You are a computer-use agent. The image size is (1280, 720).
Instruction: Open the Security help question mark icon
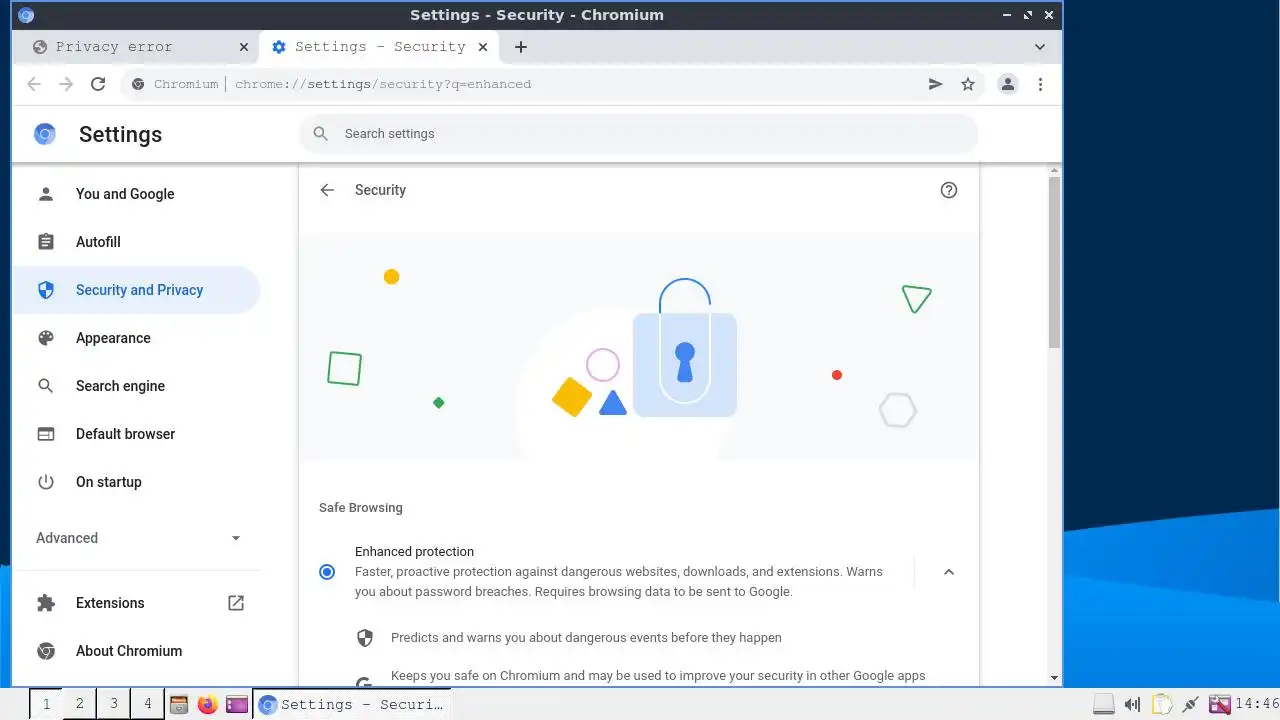[x=949, y=190]
